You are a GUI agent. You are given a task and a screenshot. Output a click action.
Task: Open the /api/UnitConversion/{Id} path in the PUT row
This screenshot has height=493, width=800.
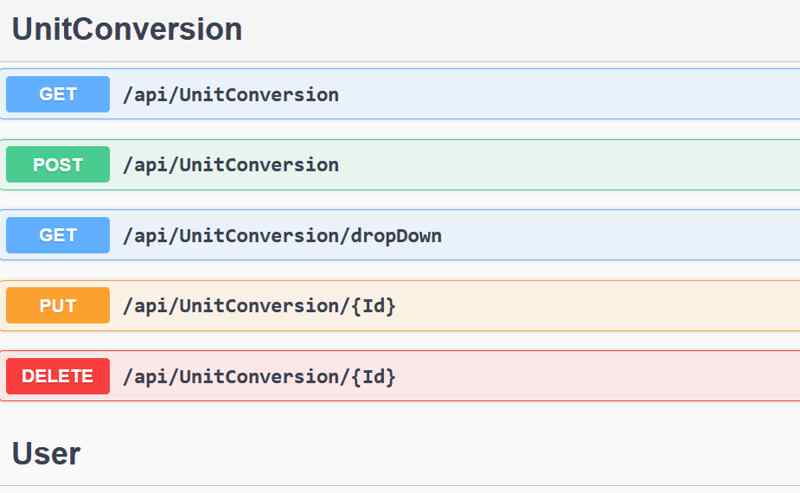[259, 306]
